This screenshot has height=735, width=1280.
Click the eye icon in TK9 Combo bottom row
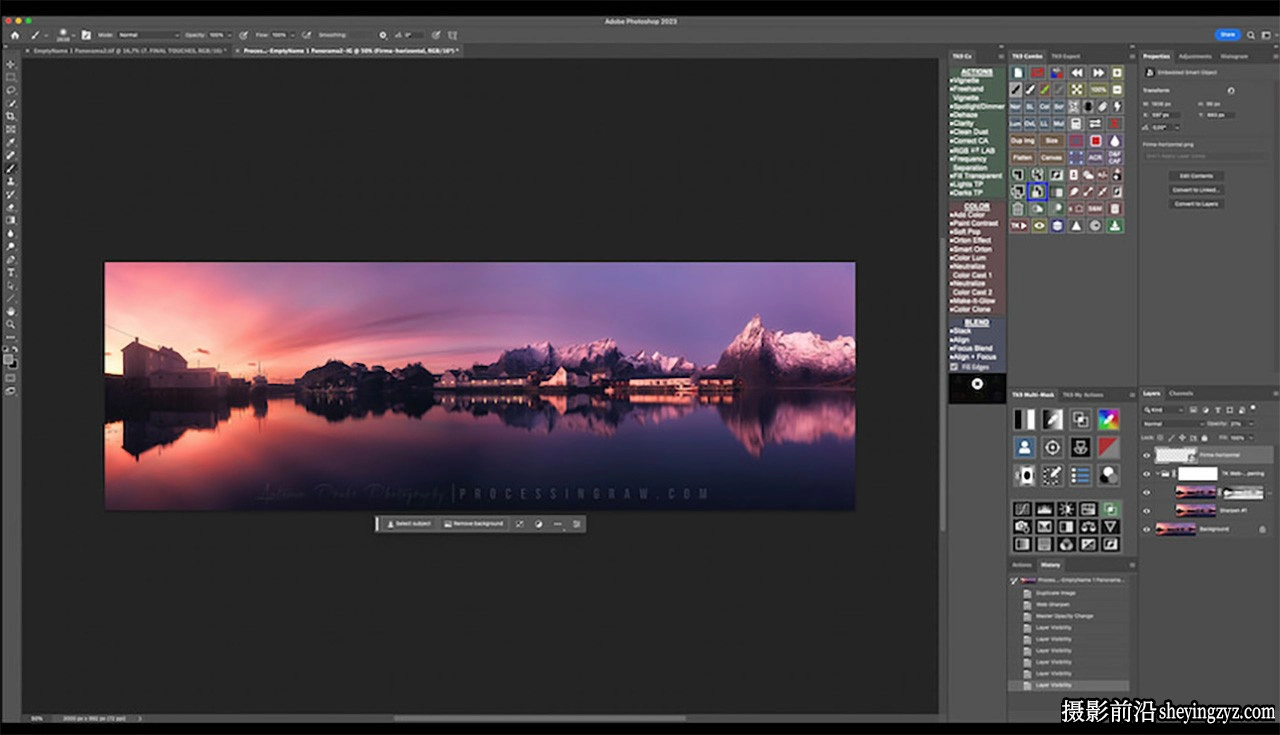click(1038, 226)
